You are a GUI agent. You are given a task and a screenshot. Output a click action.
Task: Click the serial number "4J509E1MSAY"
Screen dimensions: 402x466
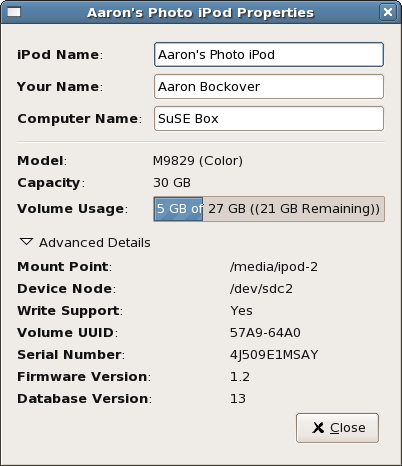point(274,355)
